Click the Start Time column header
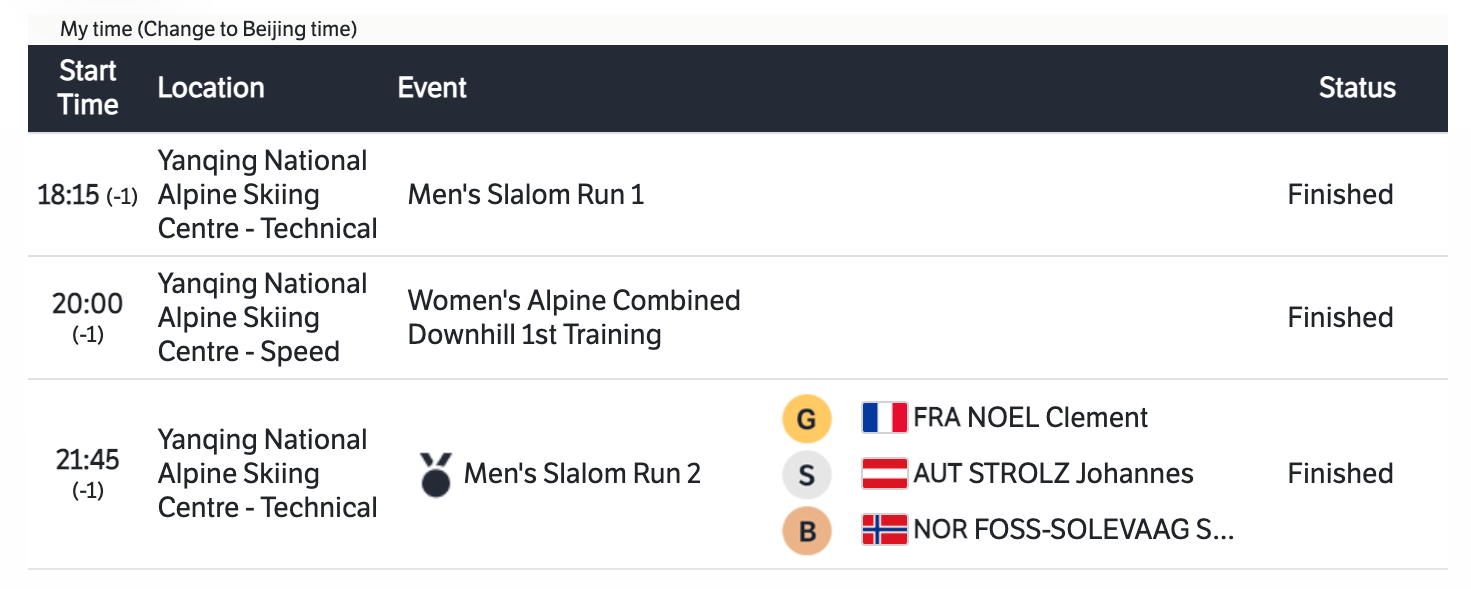This screenshot has height=589, width=1471. [x=88, y=88]
